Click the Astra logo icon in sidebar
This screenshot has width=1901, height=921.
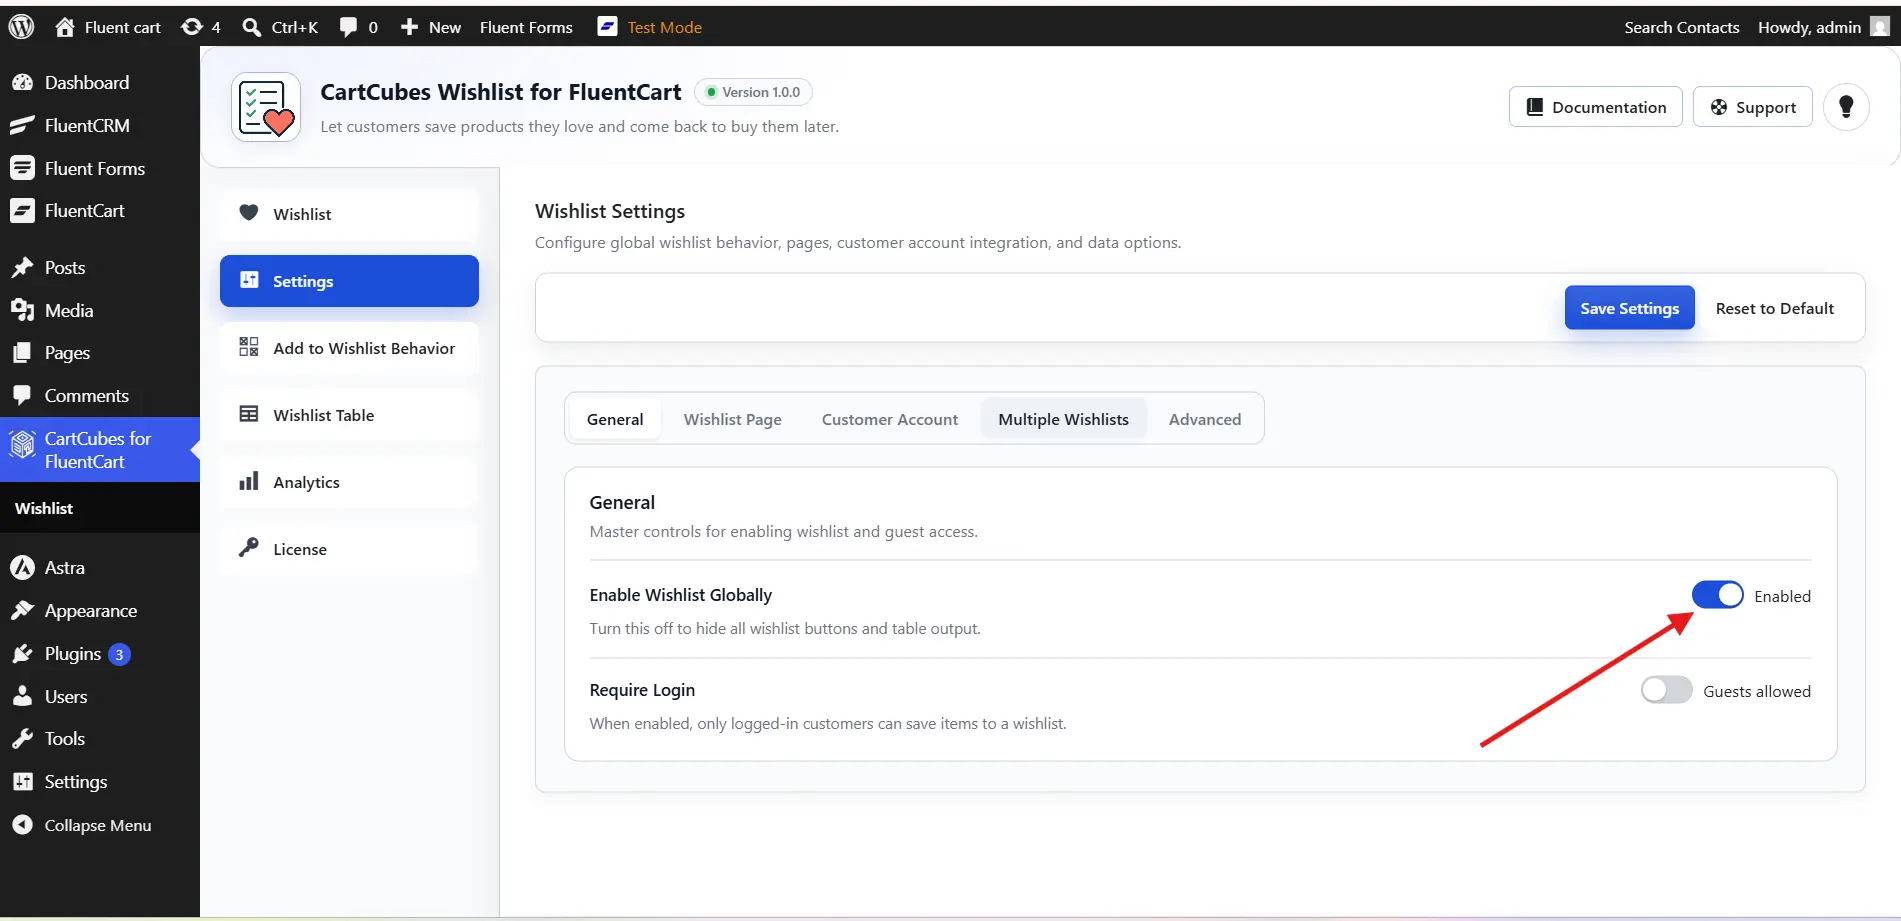tap(22, 567)
